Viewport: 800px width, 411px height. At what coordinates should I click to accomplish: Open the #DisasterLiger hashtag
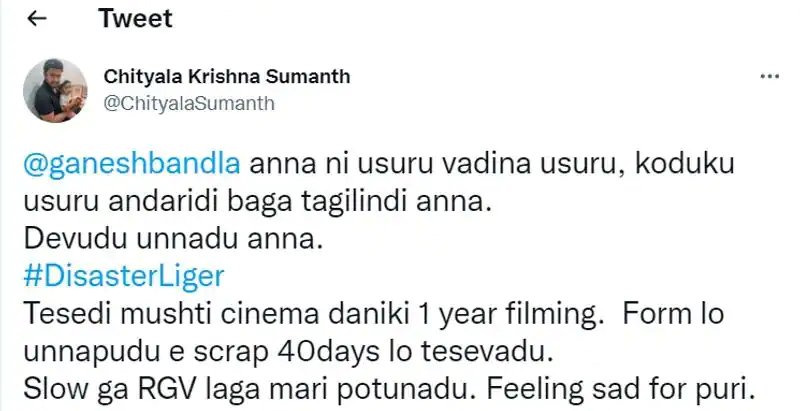(x=124, y=276)
